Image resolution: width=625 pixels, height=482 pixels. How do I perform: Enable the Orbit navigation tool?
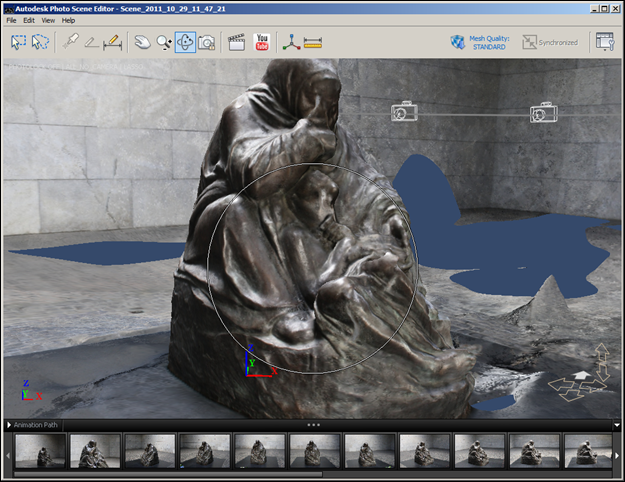185,42
